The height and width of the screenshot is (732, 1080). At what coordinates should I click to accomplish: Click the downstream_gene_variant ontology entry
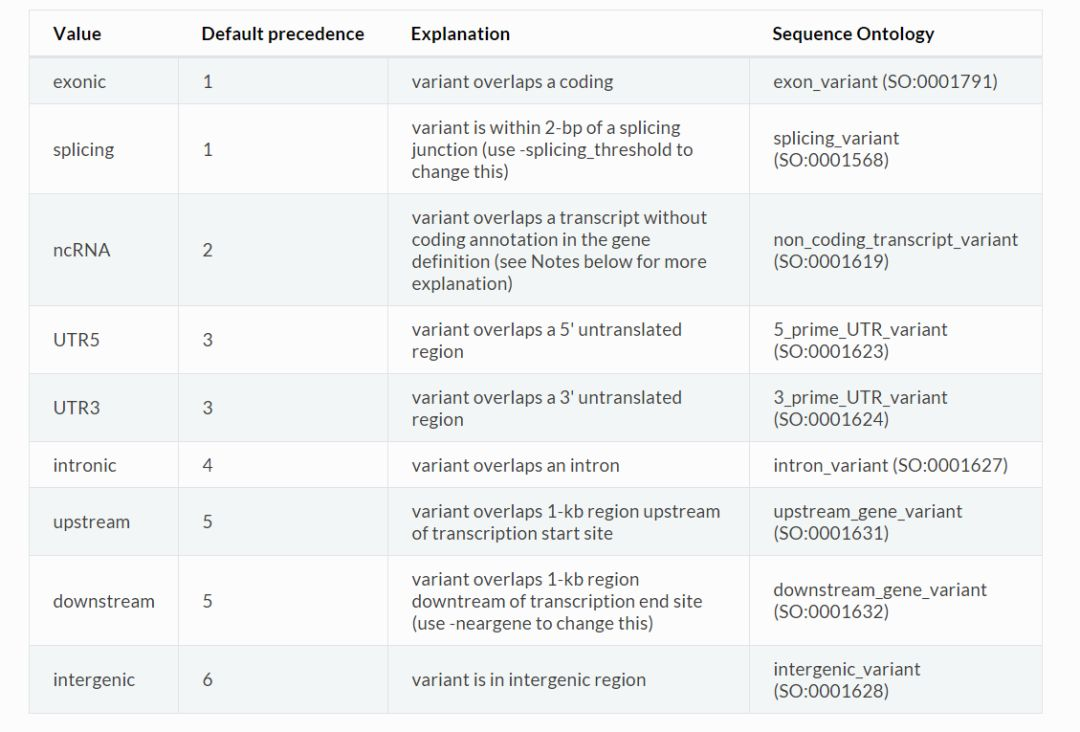click(x=879, y=601)
